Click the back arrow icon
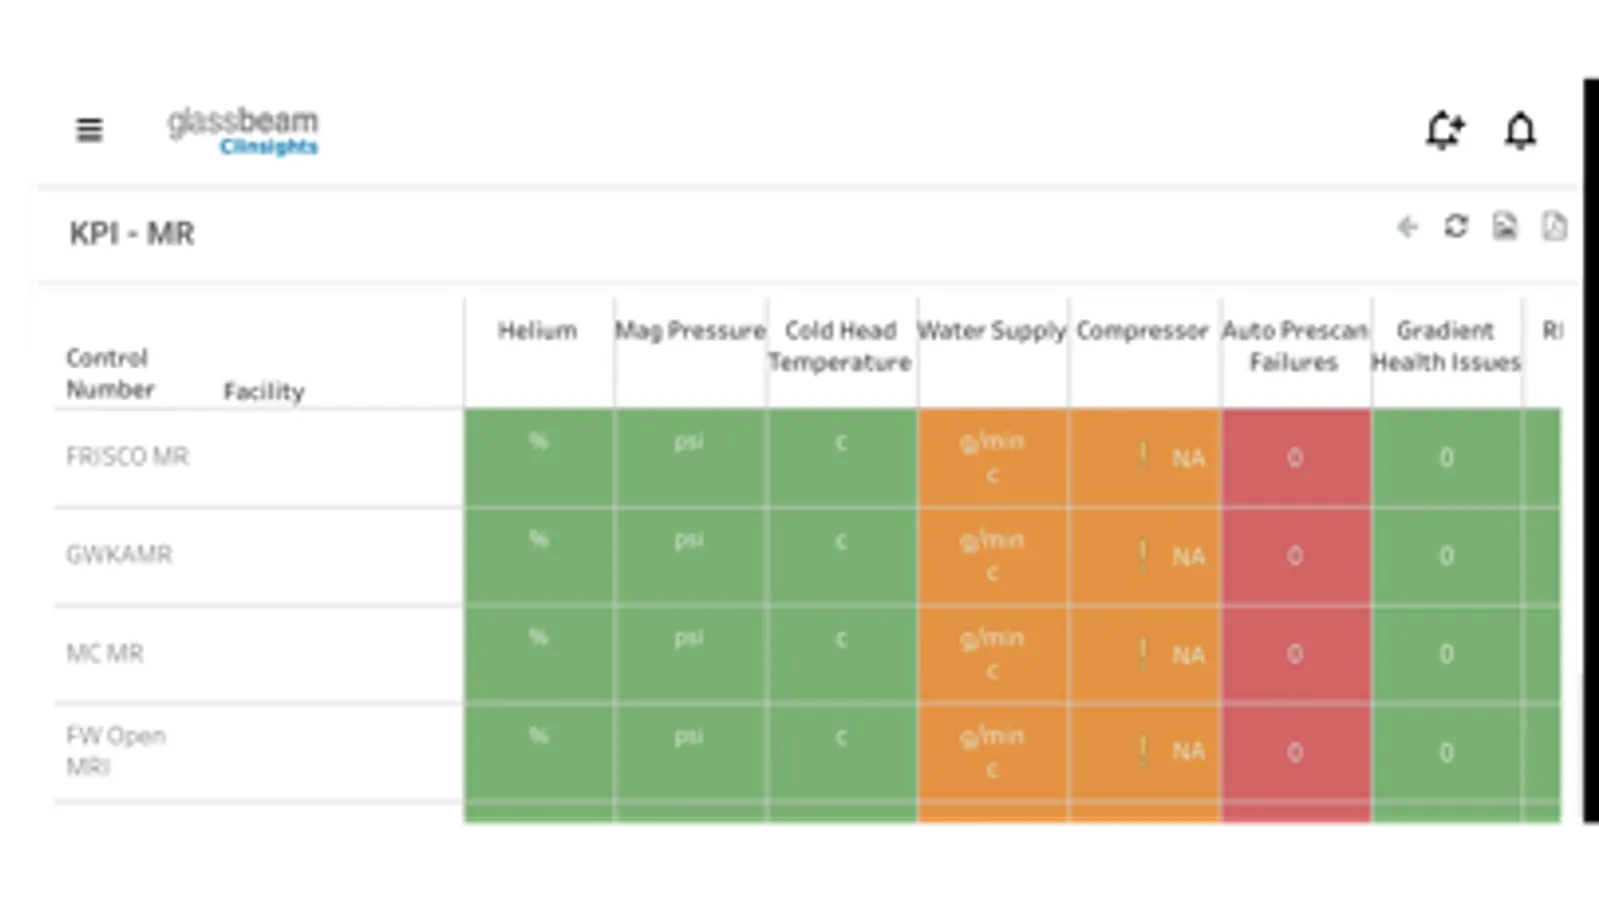The width and height of the screenshot is (1599, 900). pos(1408,228)
